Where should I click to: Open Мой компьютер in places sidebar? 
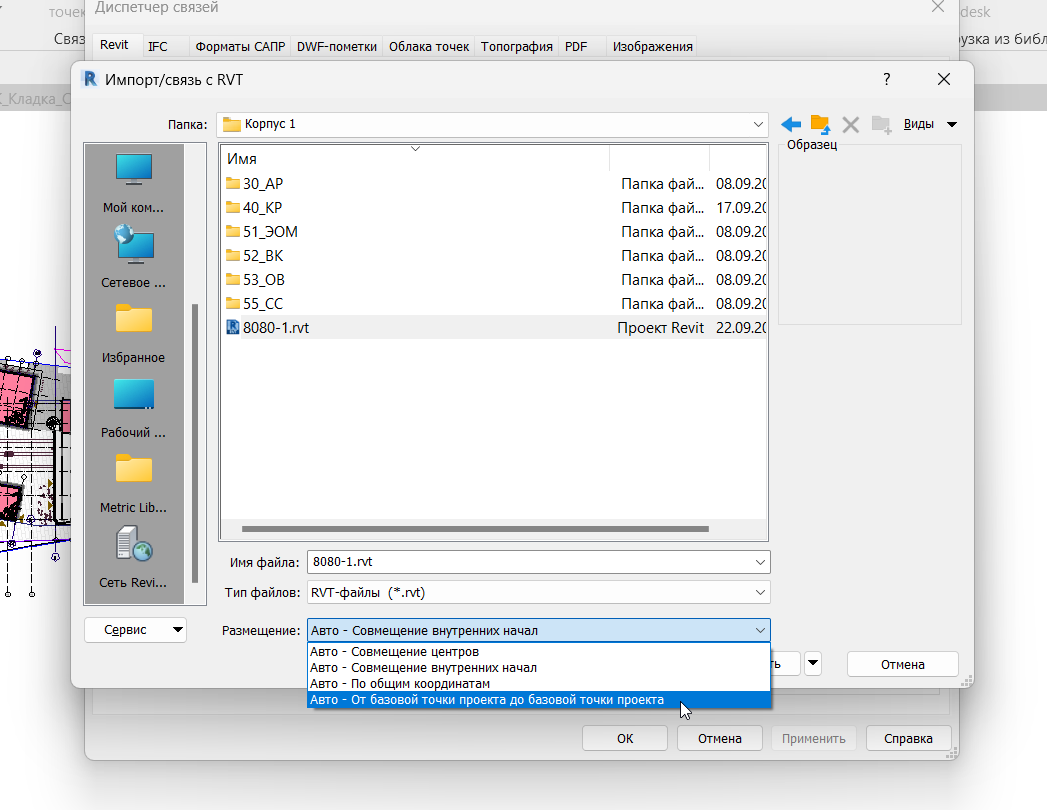click(134, 182)
